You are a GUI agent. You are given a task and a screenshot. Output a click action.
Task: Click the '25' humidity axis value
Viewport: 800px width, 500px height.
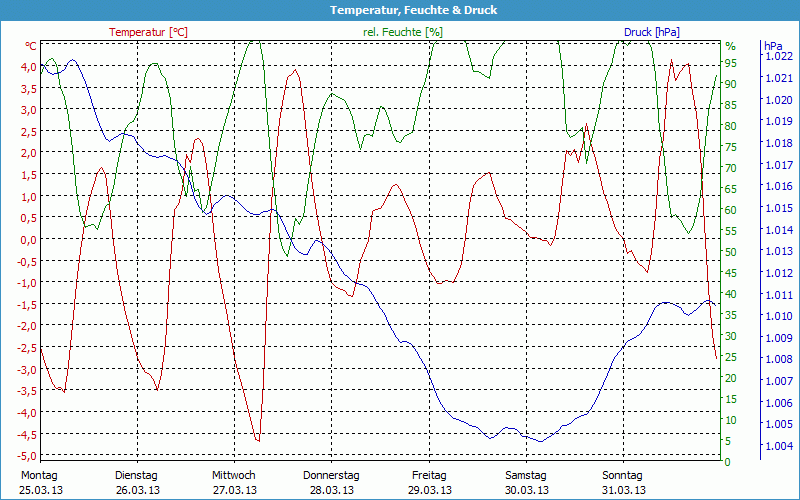(731, 357)
